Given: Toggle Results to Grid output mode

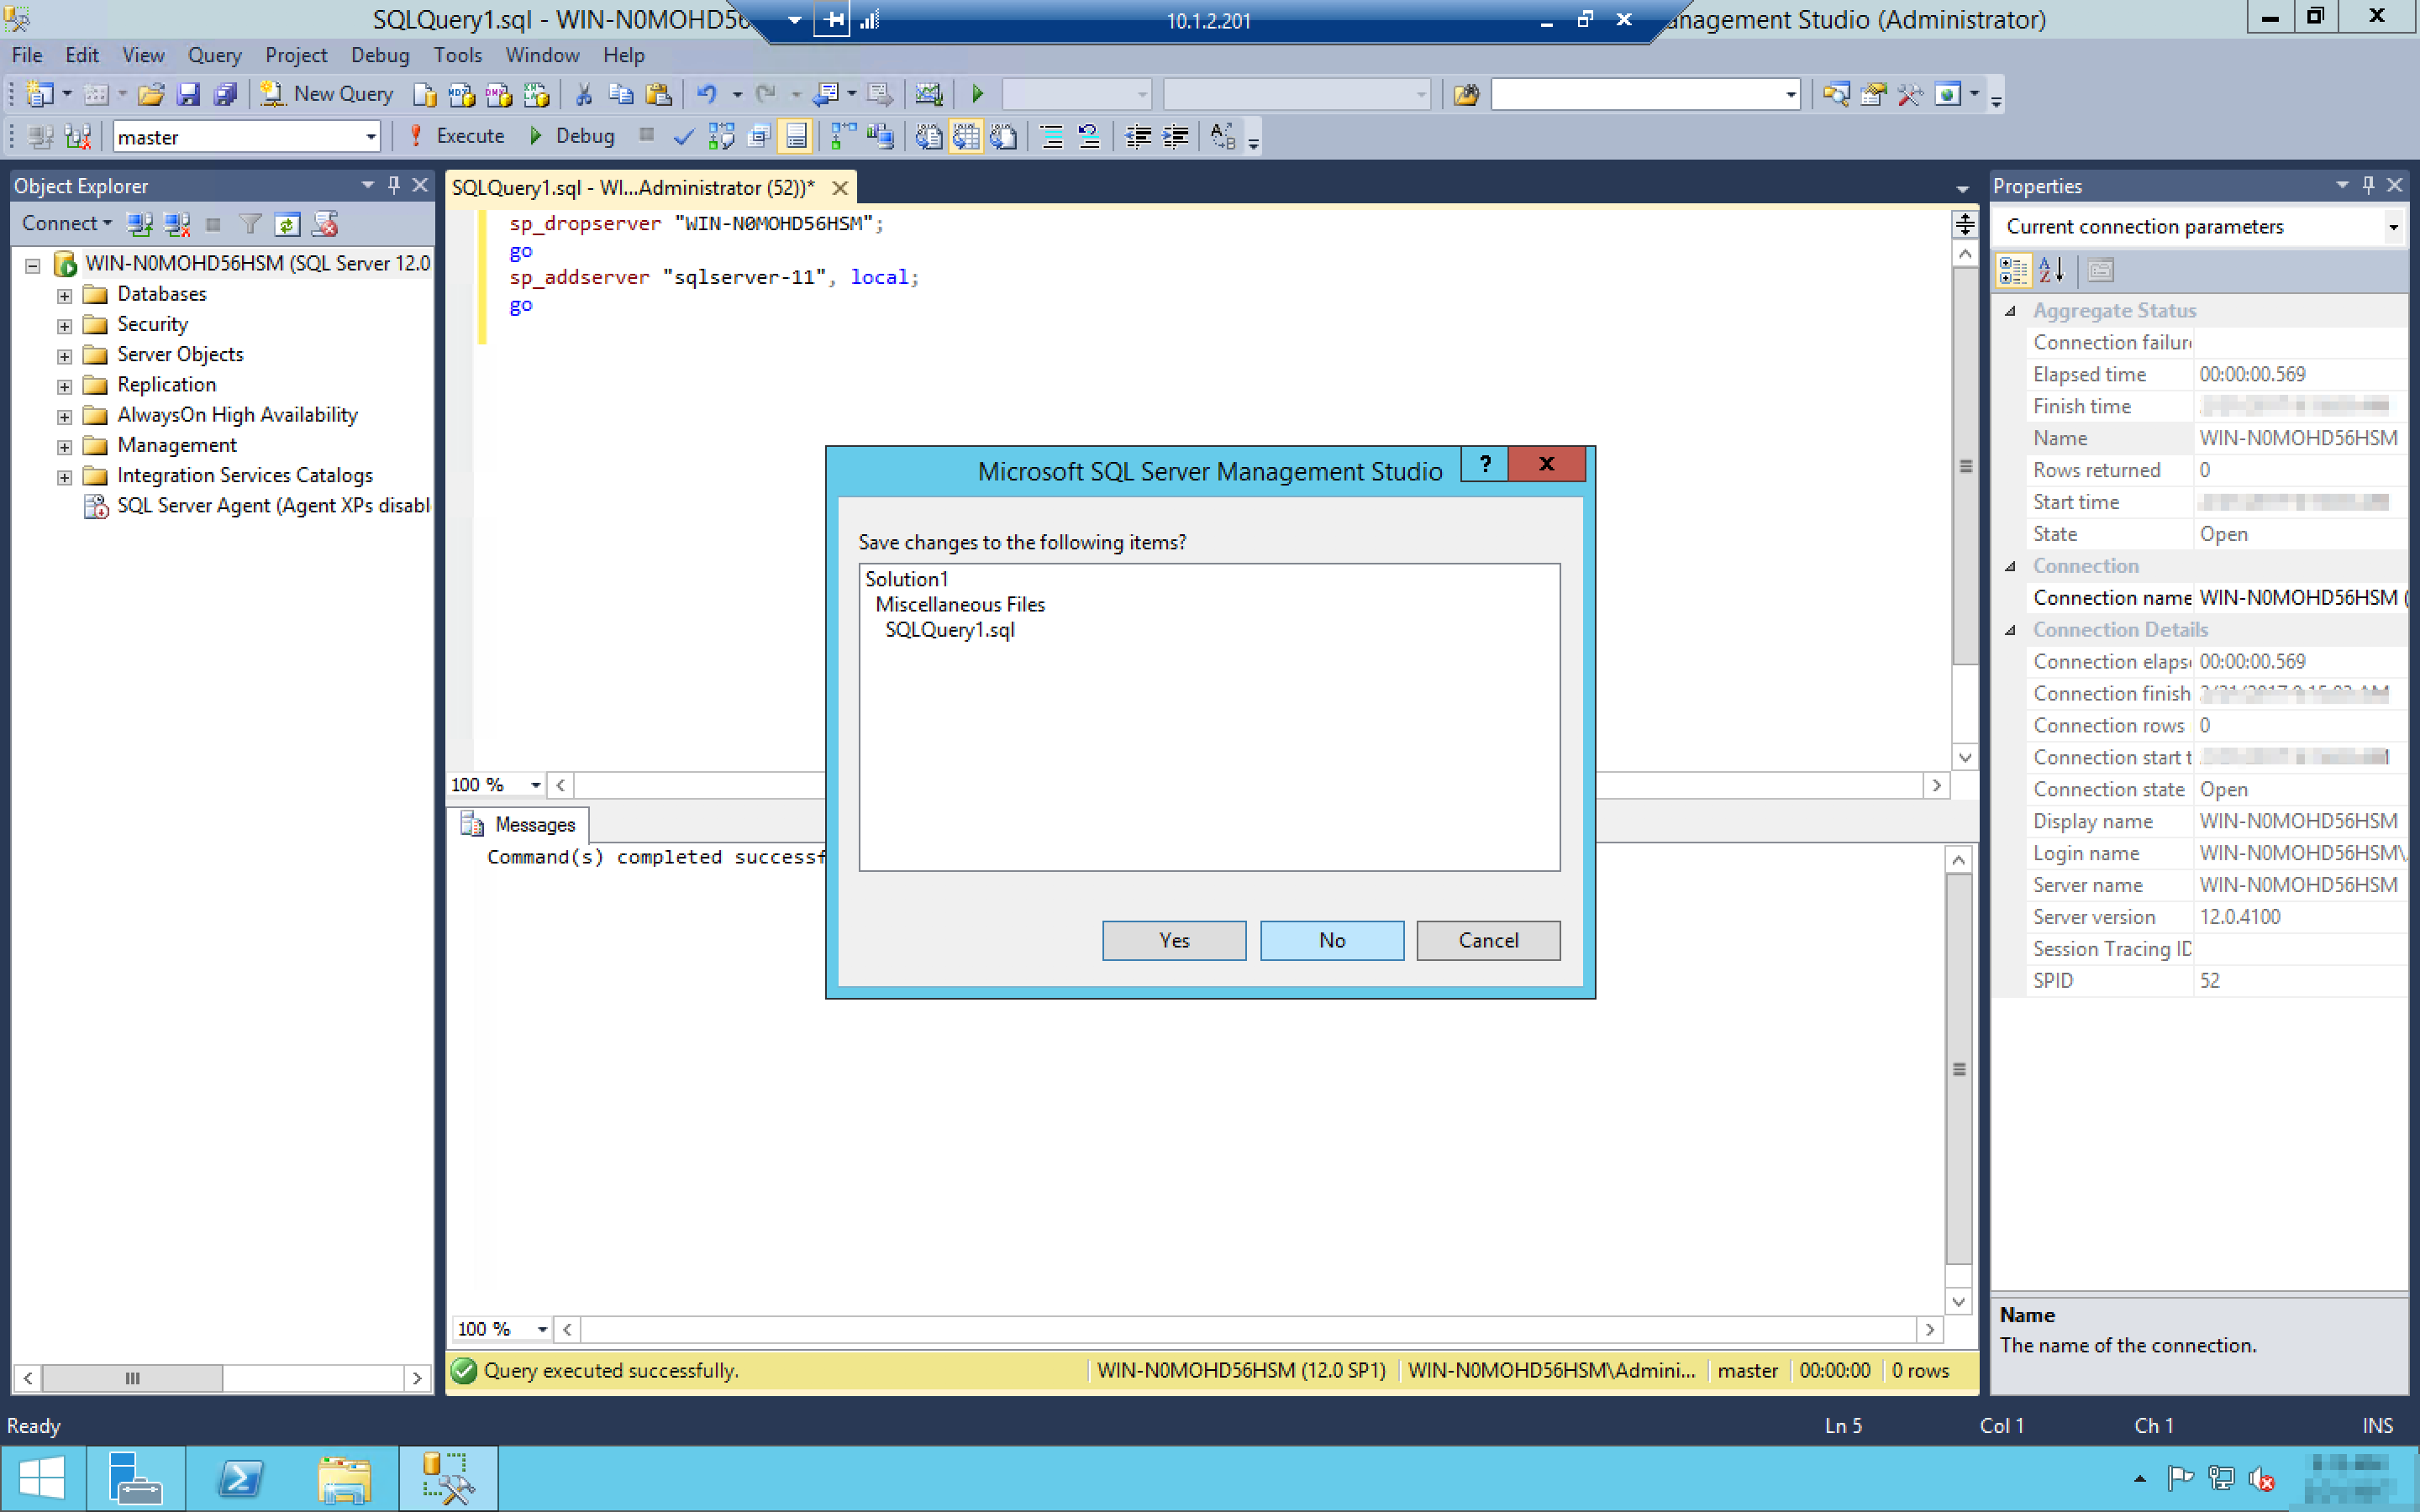Looking at the screenshot, I should click(966, 137).
